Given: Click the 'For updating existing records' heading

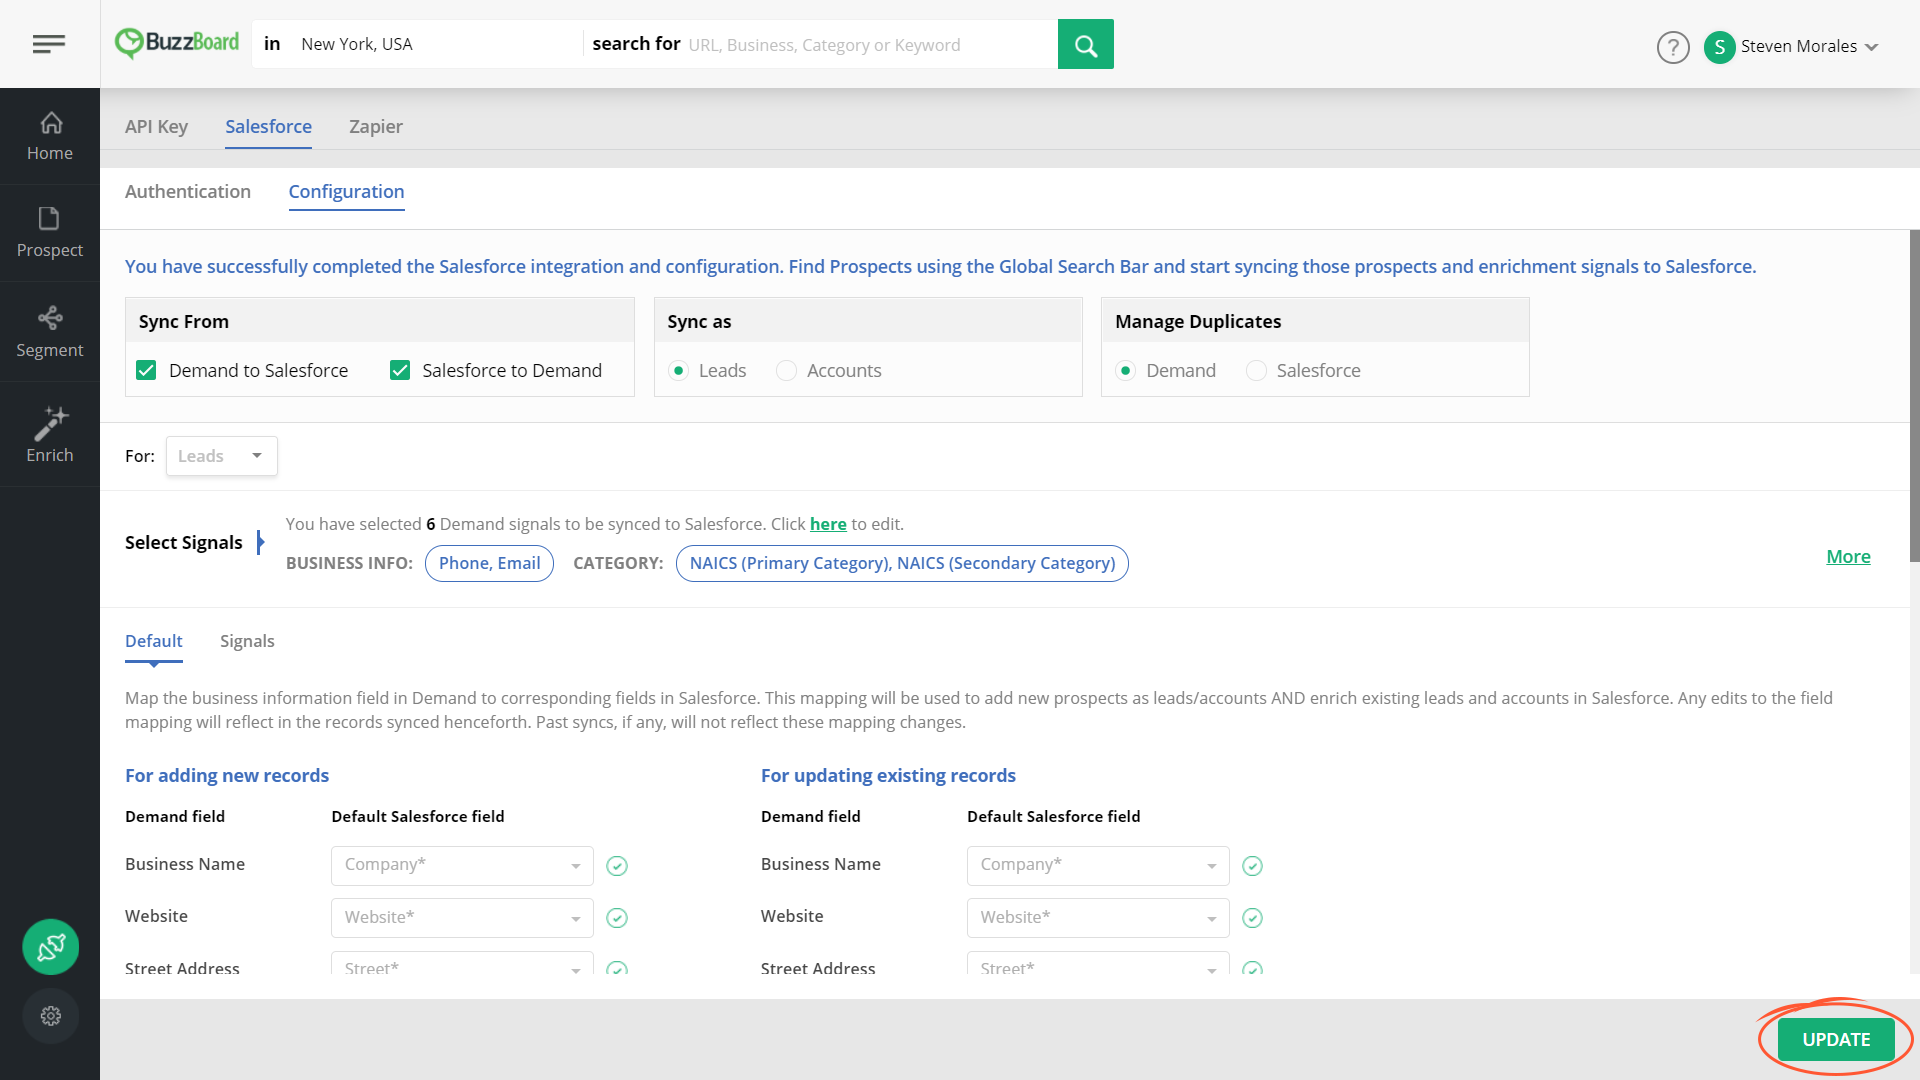Looking at the screenshot, I should pyautogui.click(x=888, y=776).
